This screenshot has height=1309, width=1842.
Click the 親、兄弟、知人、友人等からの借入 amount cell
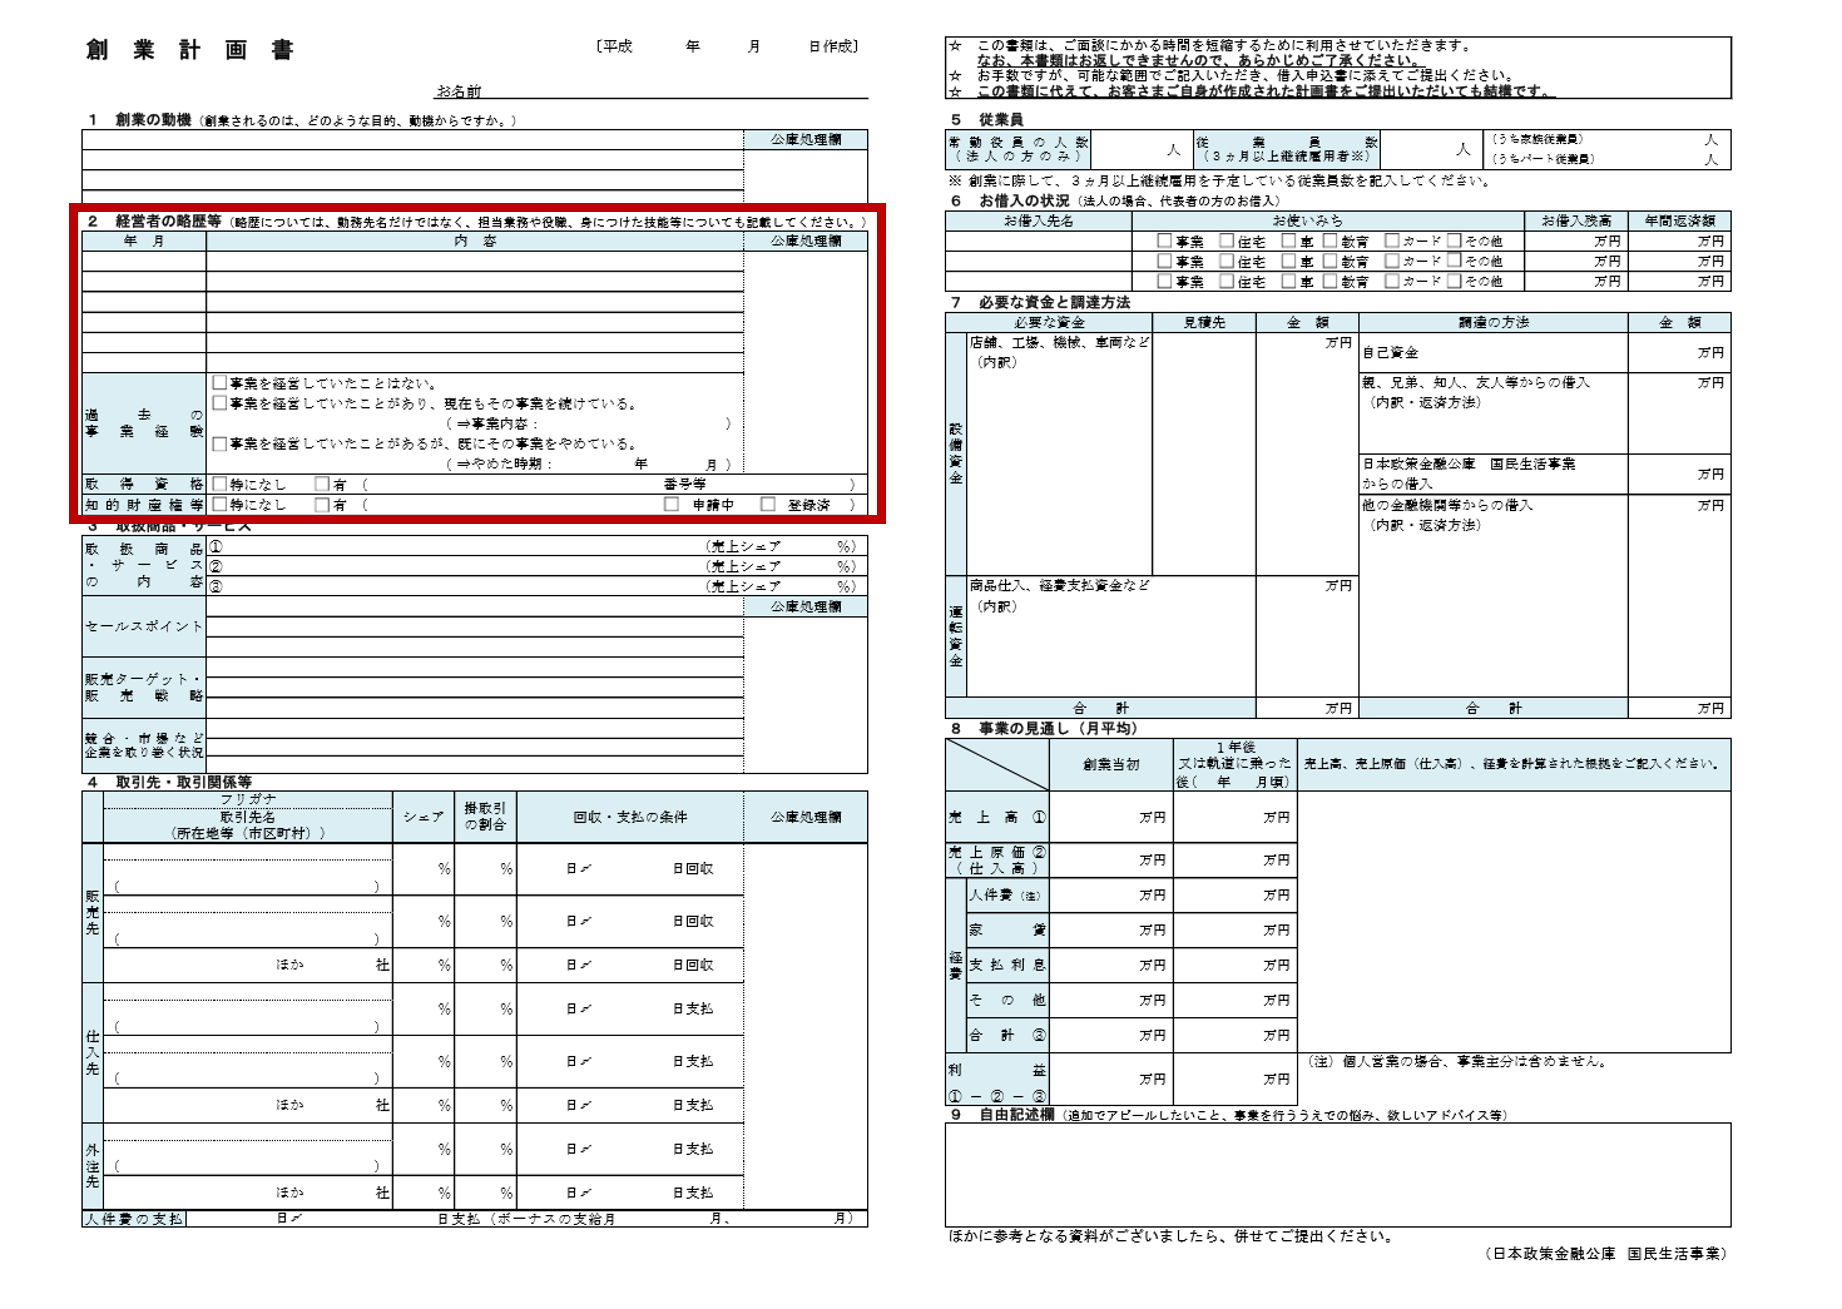[1679, 413]
